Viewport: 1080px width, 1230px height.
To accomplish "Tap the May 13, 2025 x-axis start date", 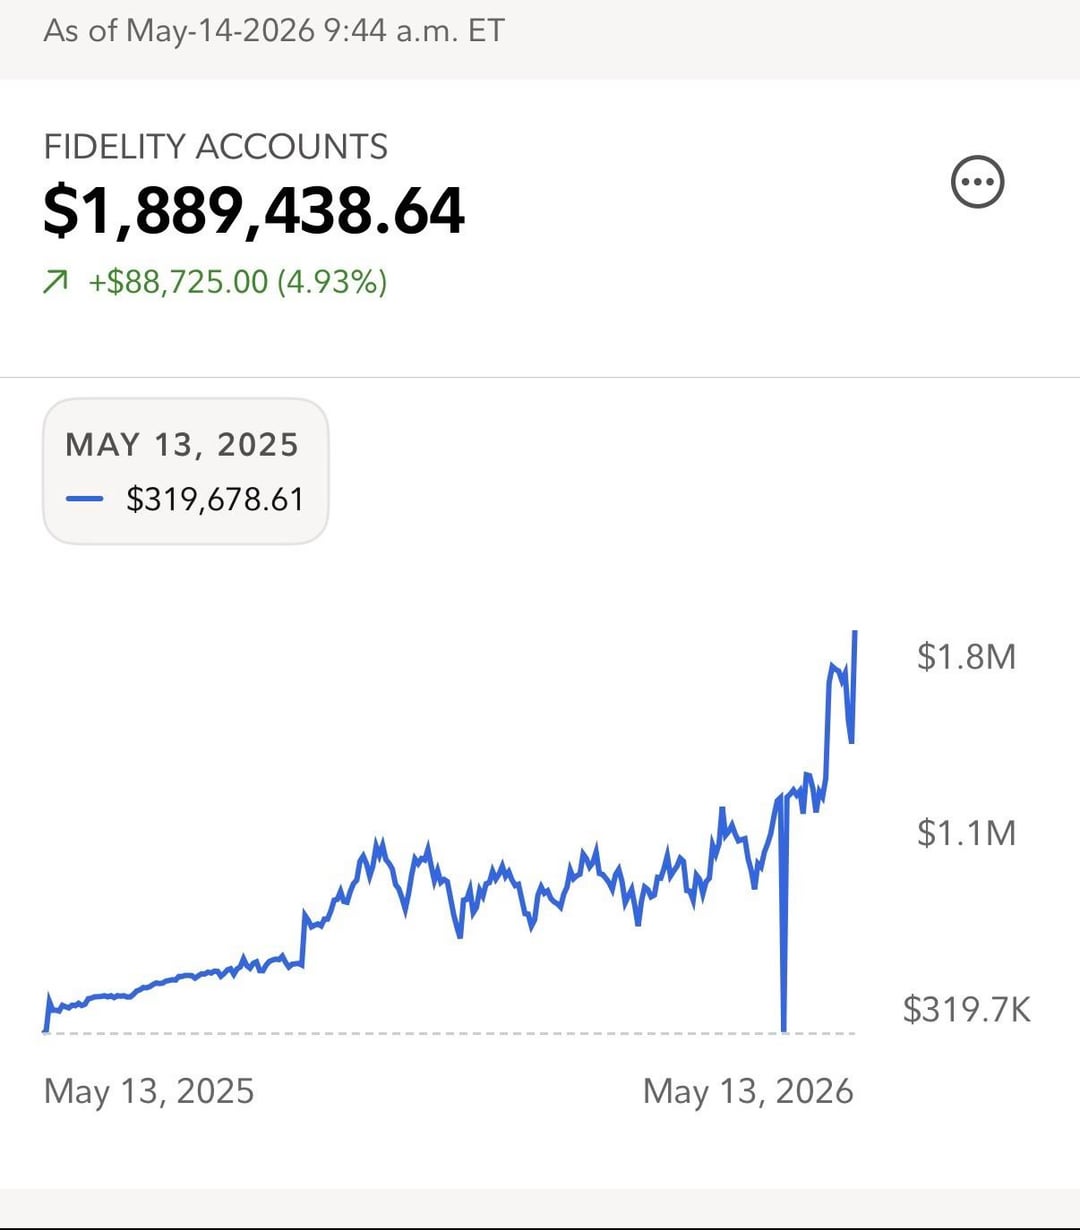I will click(x=149, y=1091).
